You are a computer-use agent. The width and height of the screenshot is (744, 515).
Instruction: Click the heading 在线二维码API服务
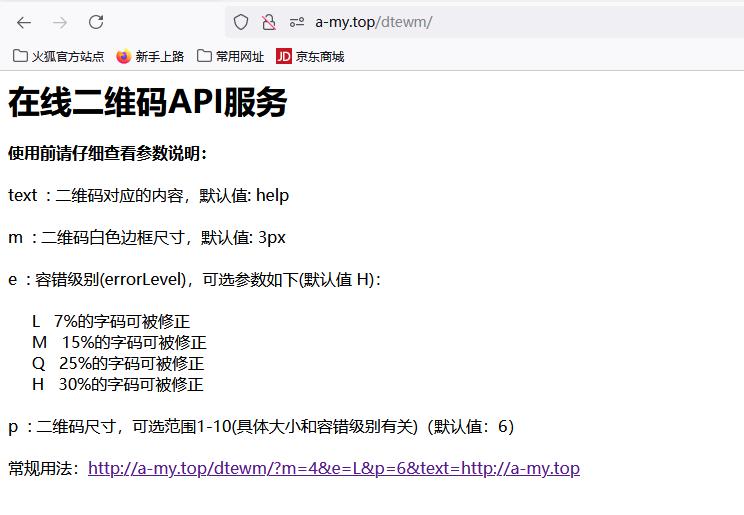pyautogui.click(x=148, y=103)
